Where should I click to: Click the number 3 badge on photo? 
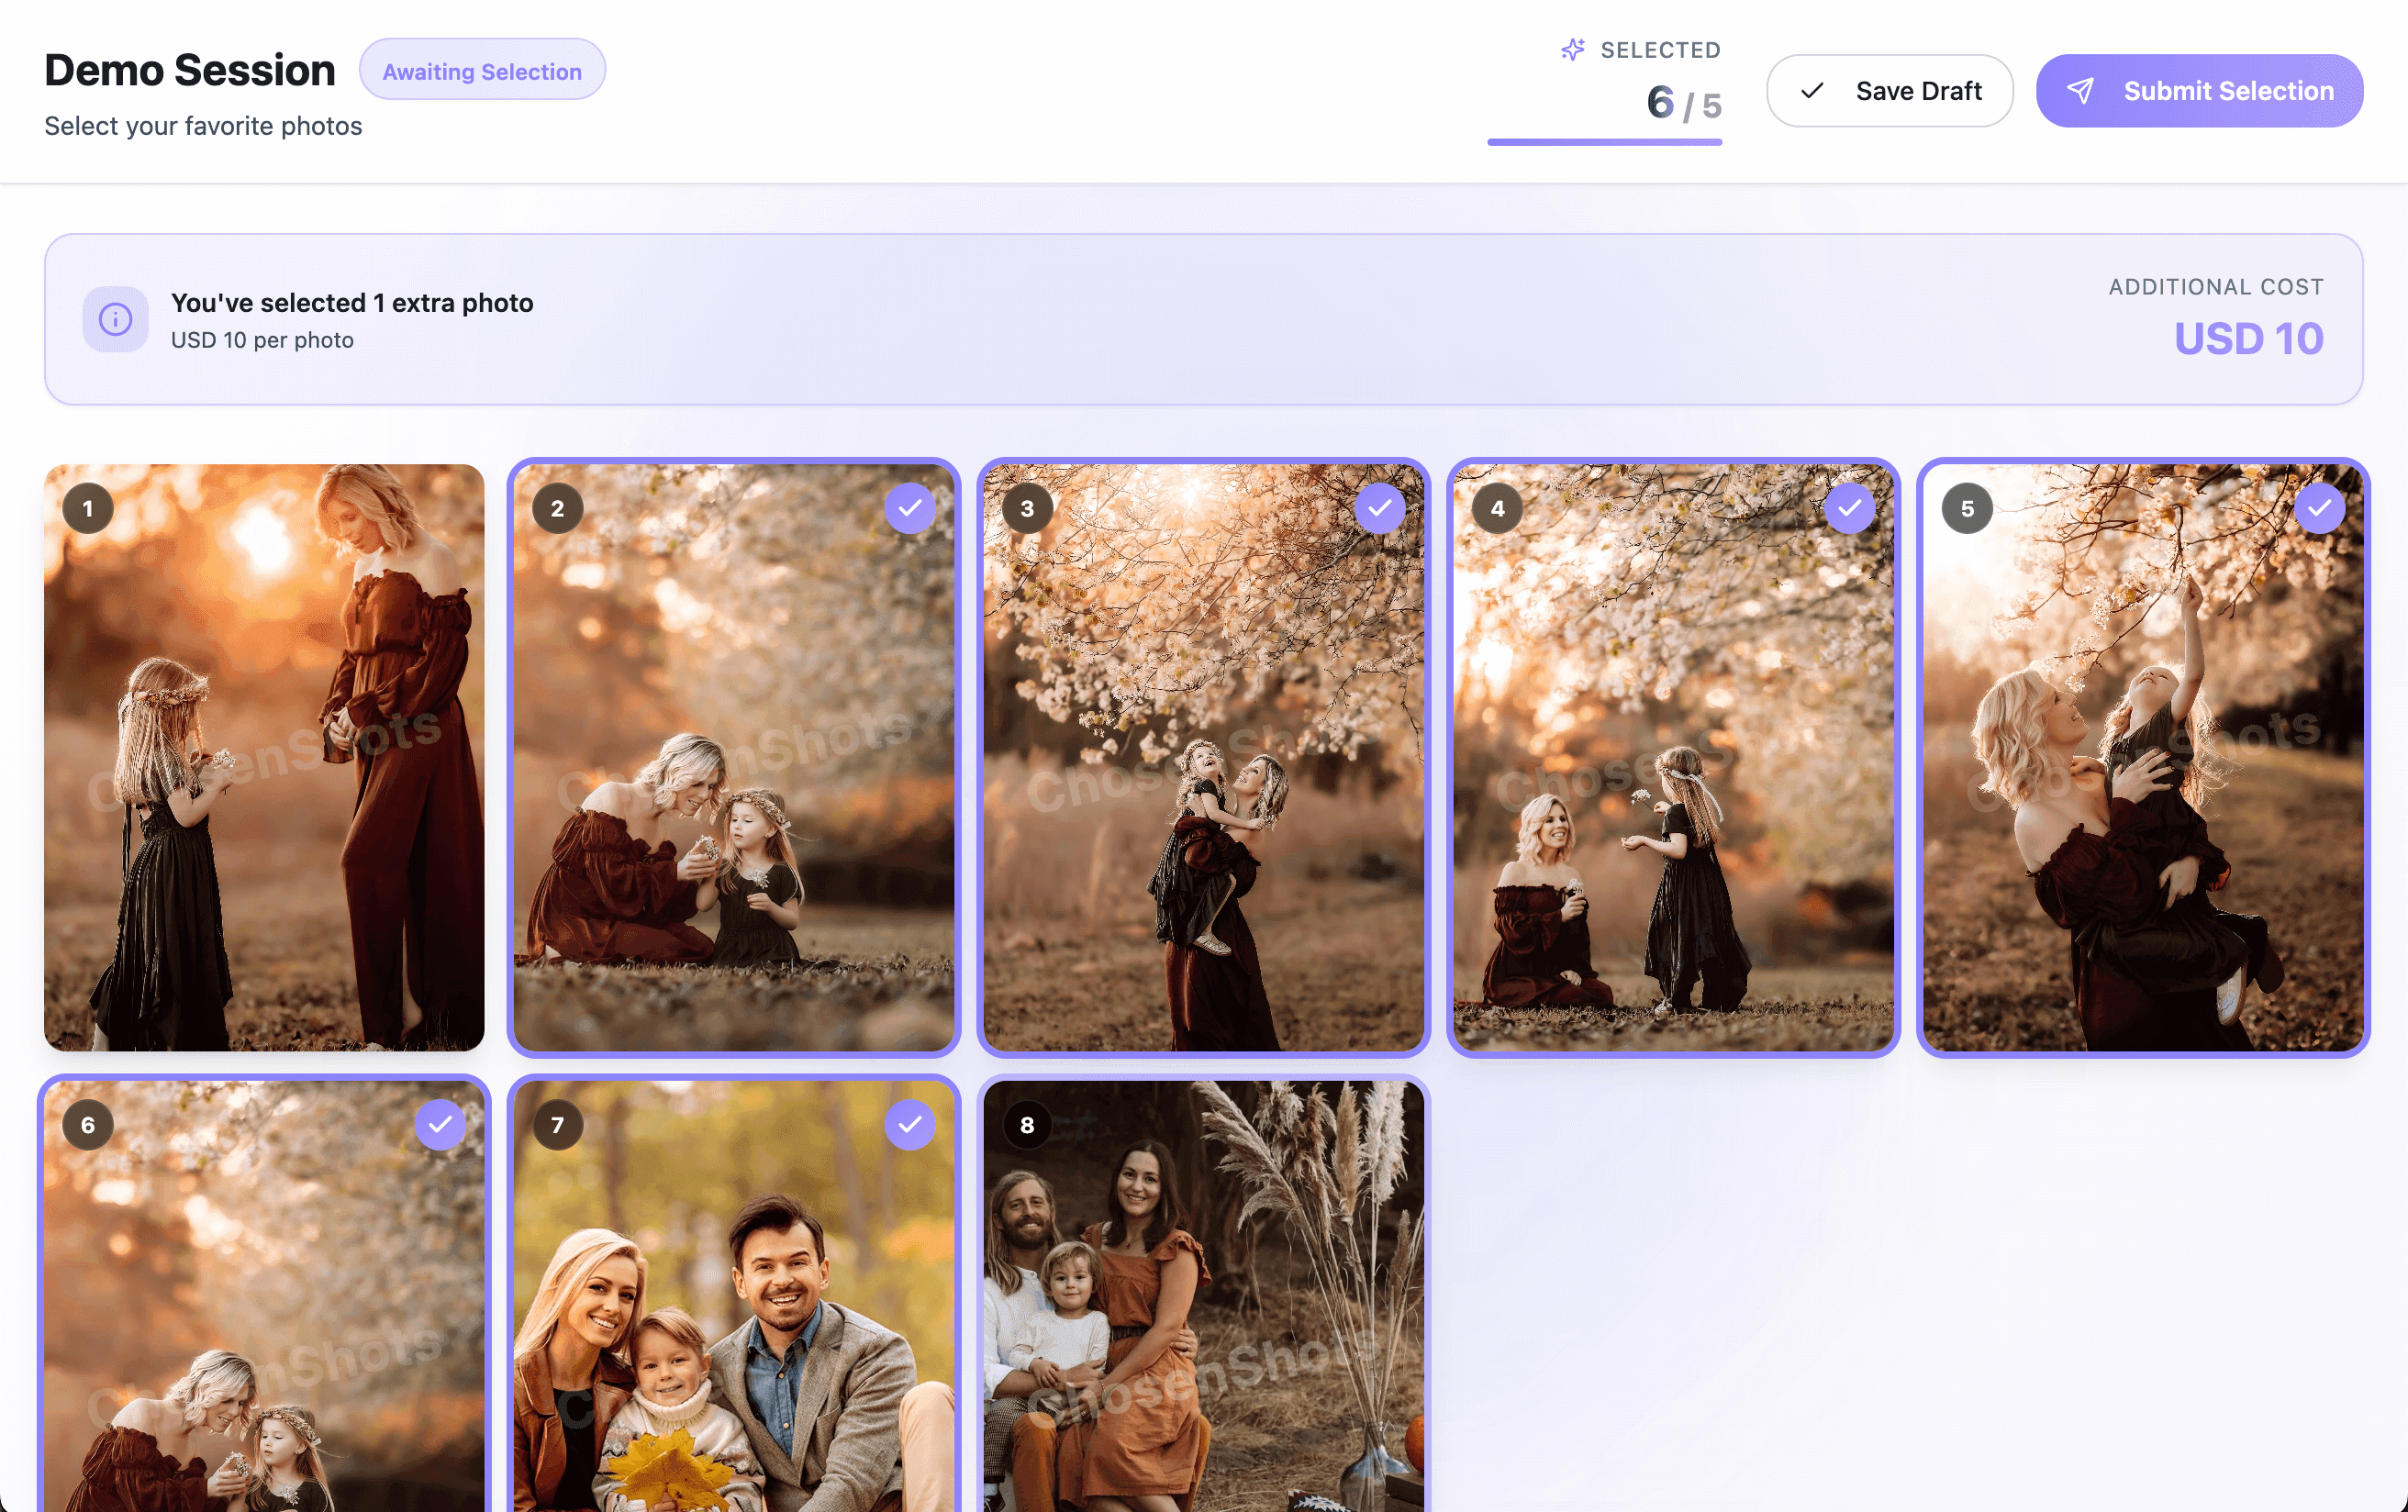pos(1027,508)
